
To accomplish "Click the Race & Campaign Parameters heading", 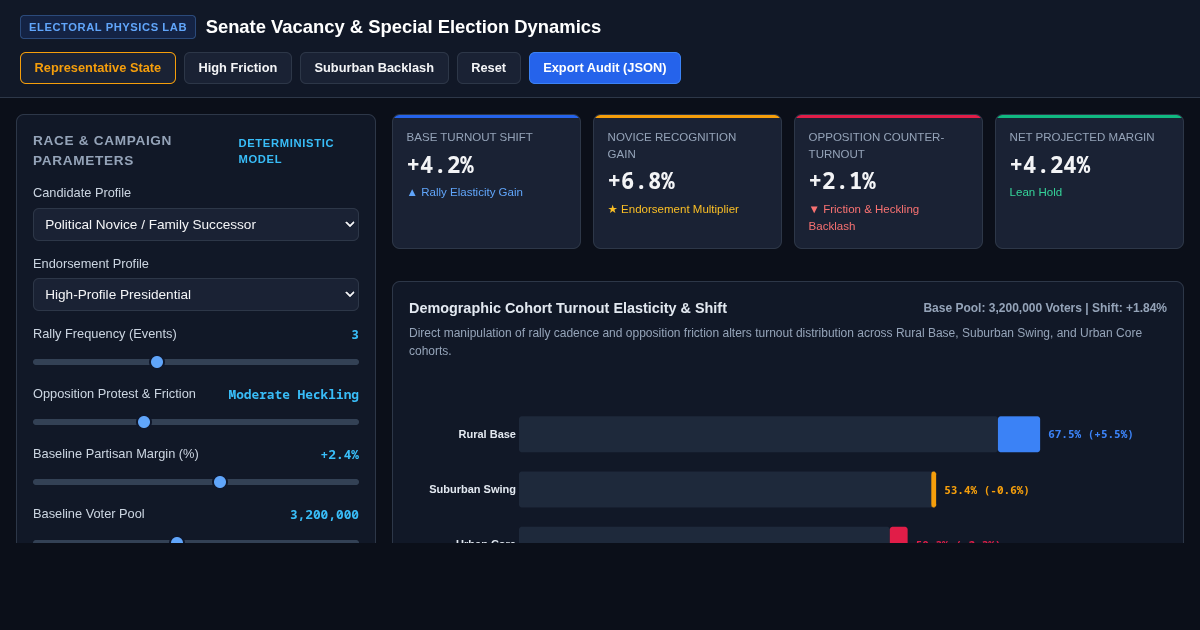I will coord(103,150).
